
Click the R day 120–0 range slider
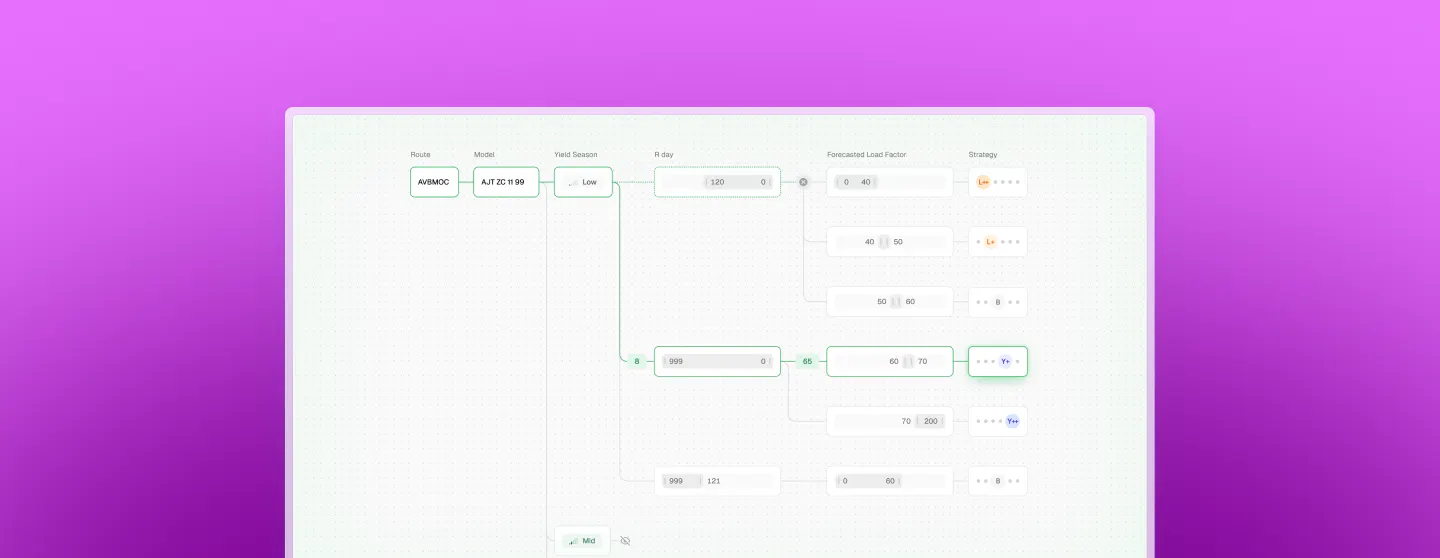(717, 182)
